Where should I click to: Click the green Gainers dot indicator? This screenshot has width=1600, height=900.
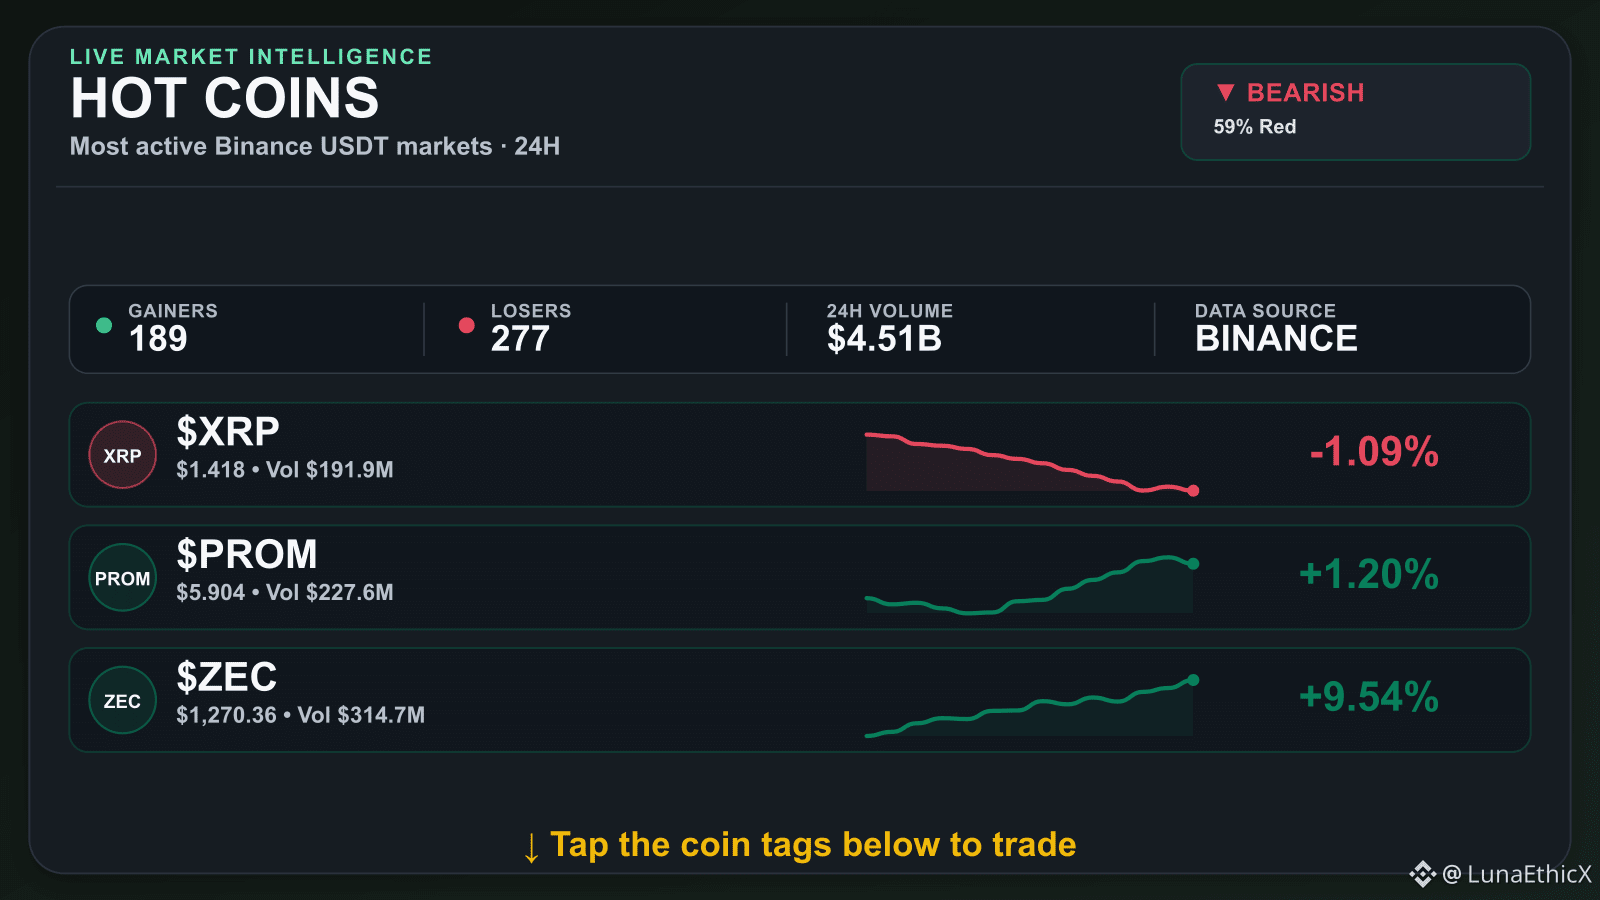[103, 325]
